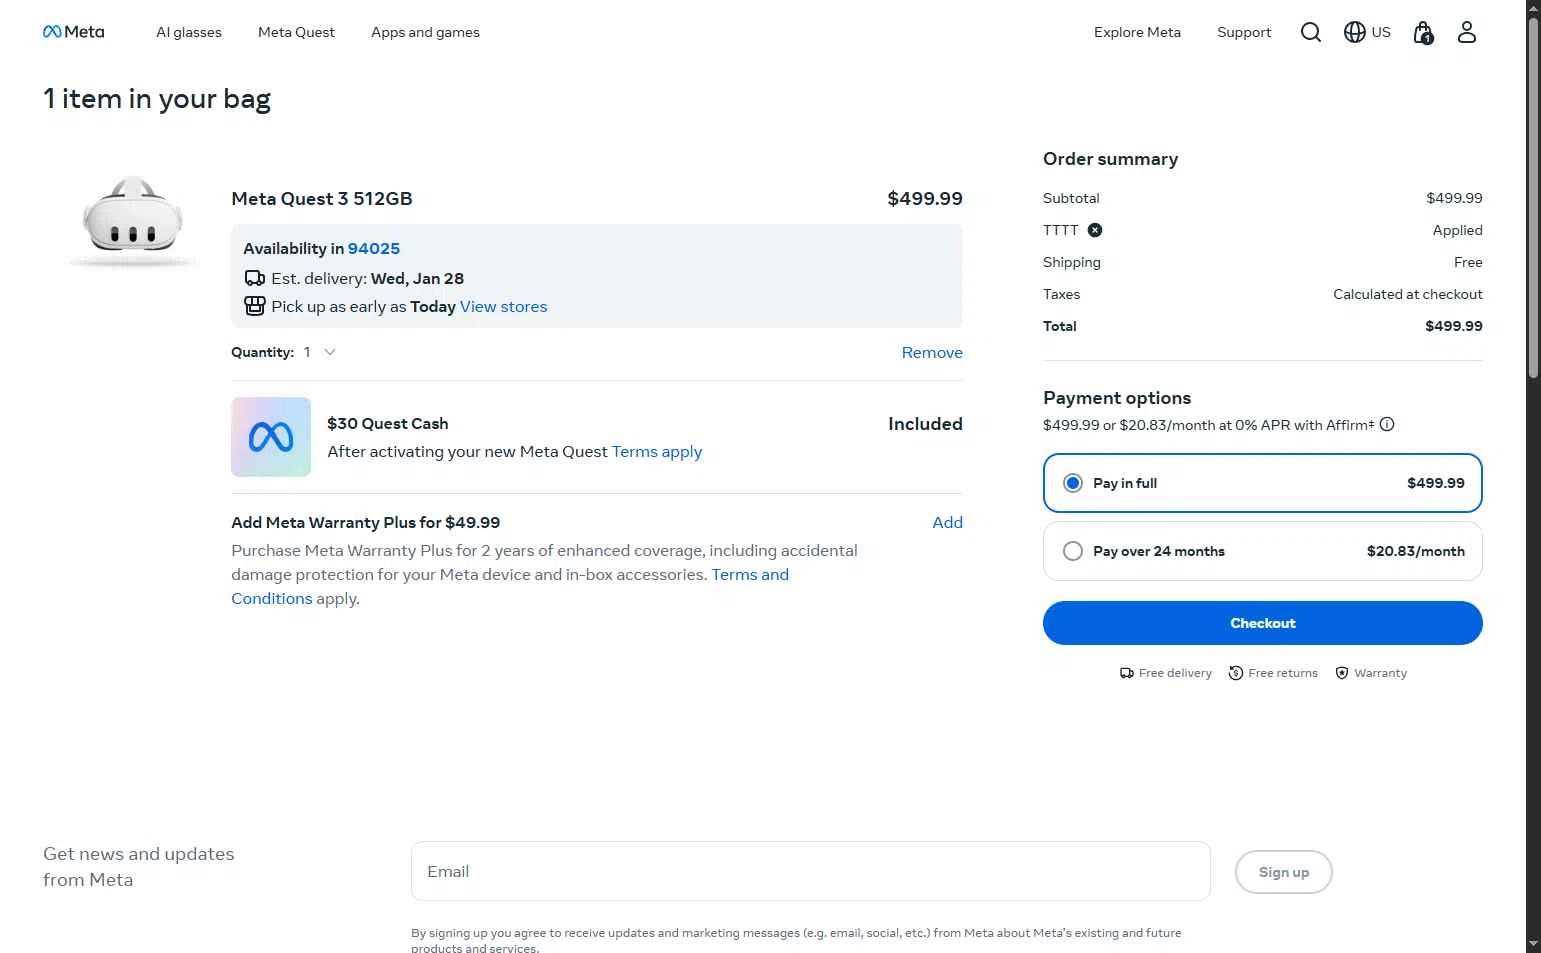Click the Email input field

[810, 871]
